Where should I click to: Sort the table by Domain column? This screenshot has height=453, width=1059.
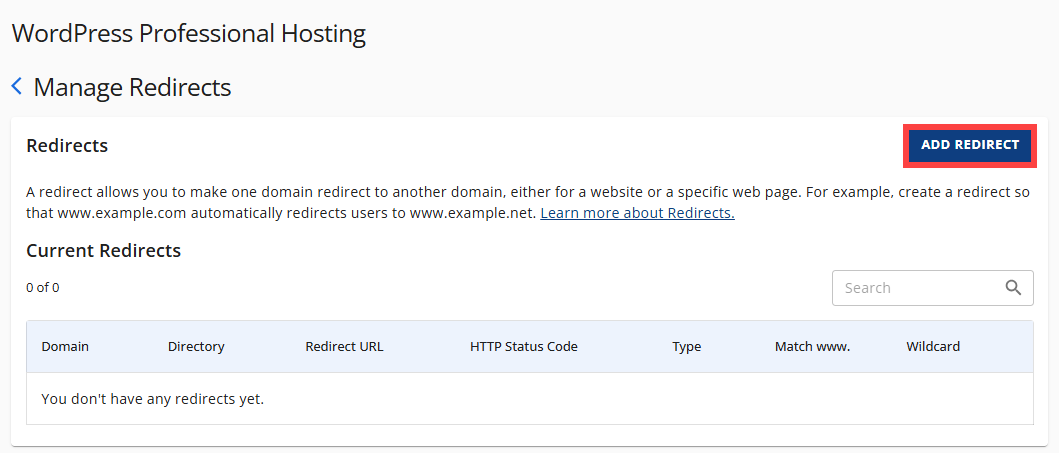(65, 347)
